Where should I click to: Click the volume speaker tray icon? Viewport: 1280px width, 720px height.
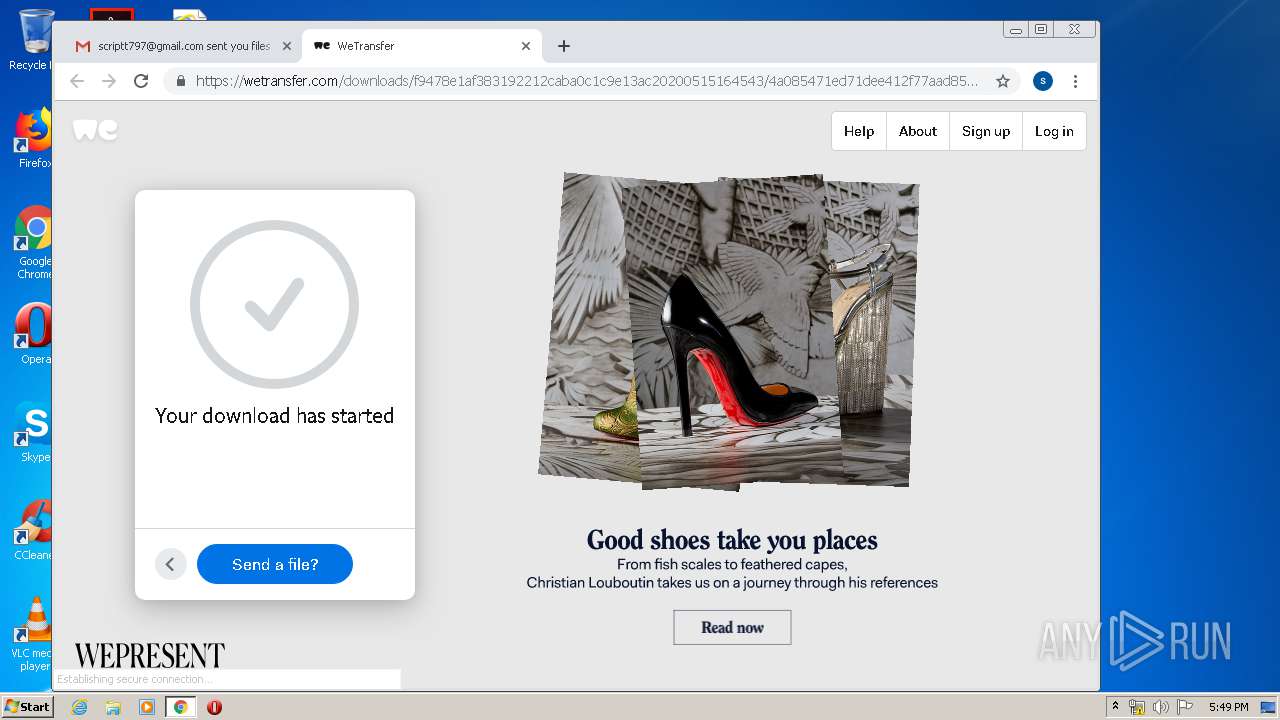pos(1161,707)
